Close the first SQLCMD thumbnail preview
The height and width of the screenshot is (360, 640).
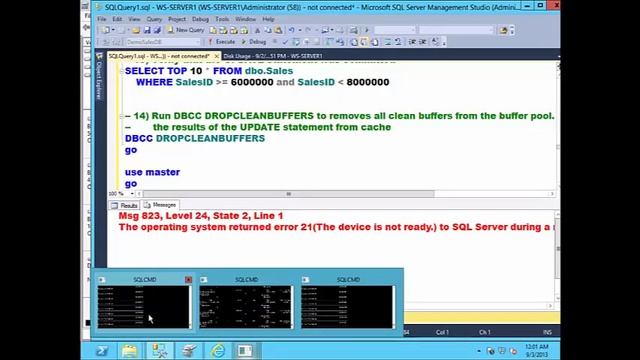coord(188,280)
